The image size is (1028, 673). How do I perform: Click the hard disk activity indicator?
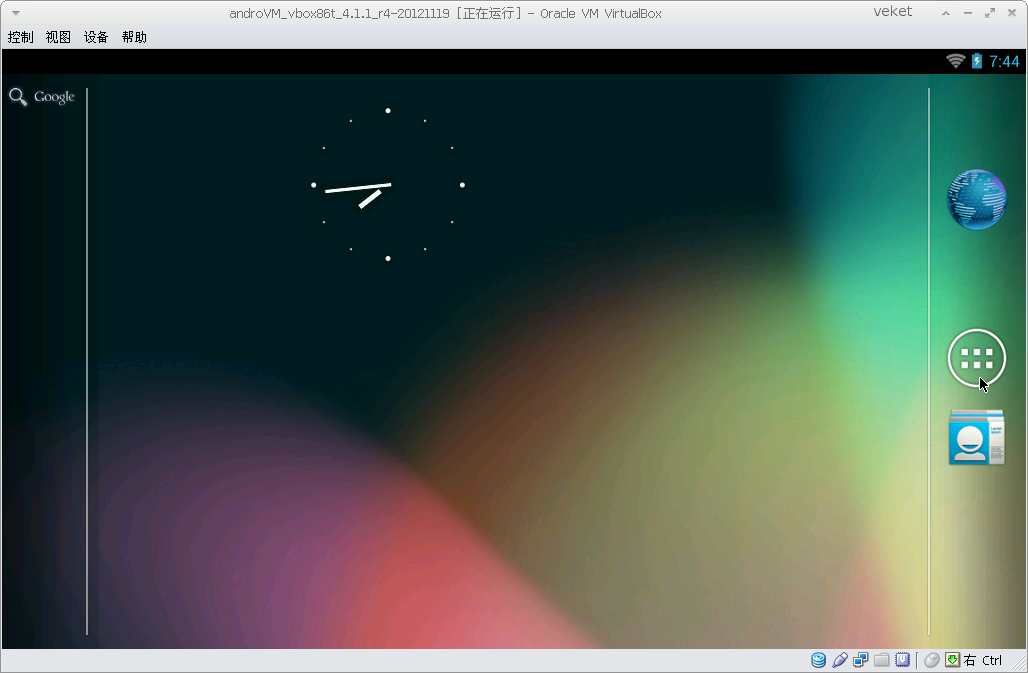(x=818, y=660)
